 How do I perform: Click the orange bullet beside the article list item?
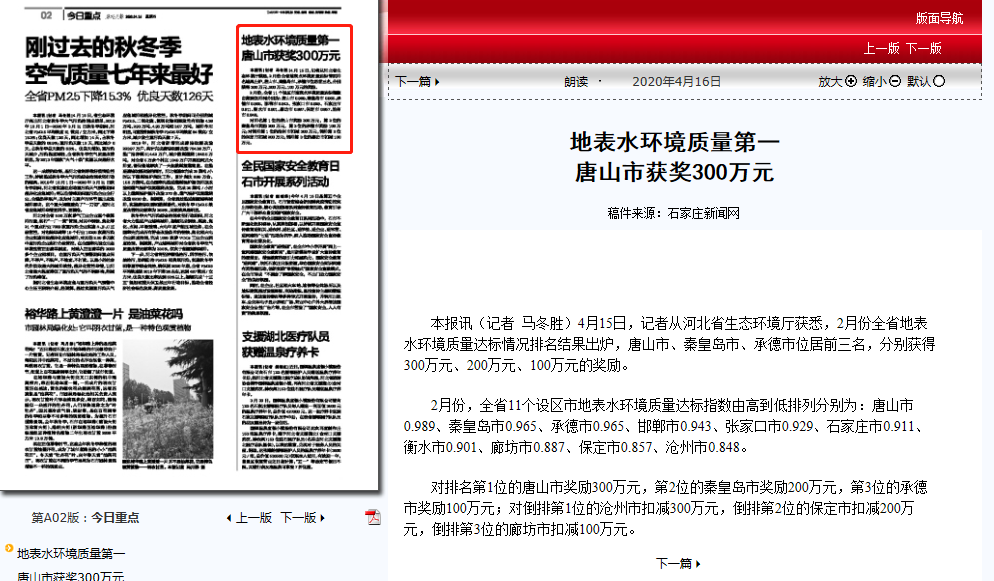tap(9, 548)
